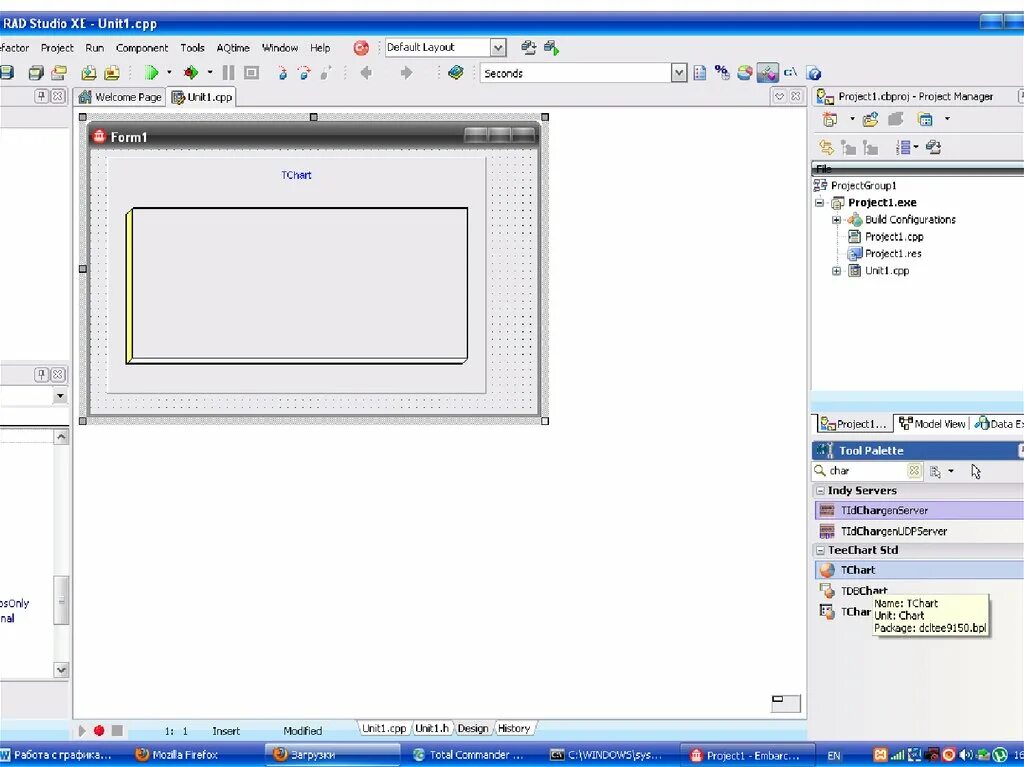Switch to the Unit1.h bottom tab
Image resolution: width=1024 pixels, height=767 pixels.
click(x=432, y=728)
